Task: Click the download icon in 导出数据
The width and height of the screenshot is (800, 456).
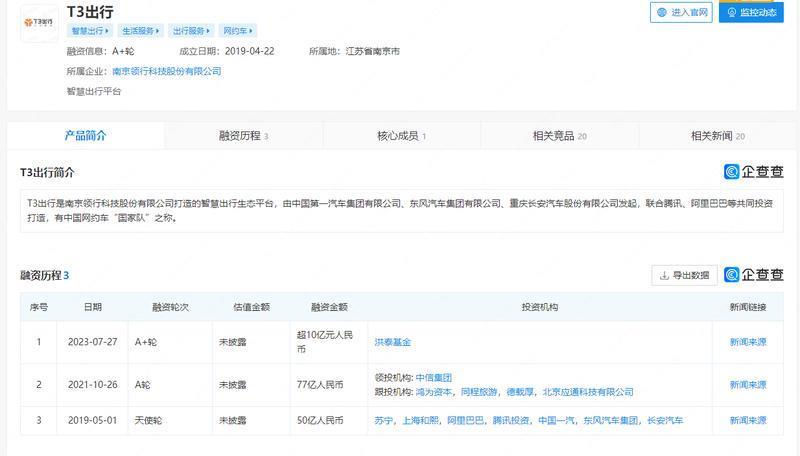Action: click(x=664, y=275)
